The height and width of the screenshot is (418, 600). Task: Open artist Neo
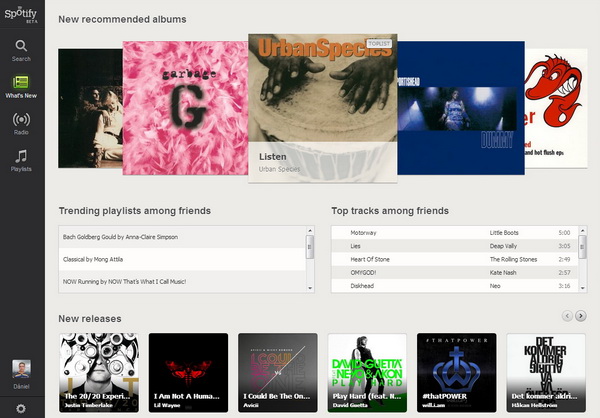(x=495, y=286)
